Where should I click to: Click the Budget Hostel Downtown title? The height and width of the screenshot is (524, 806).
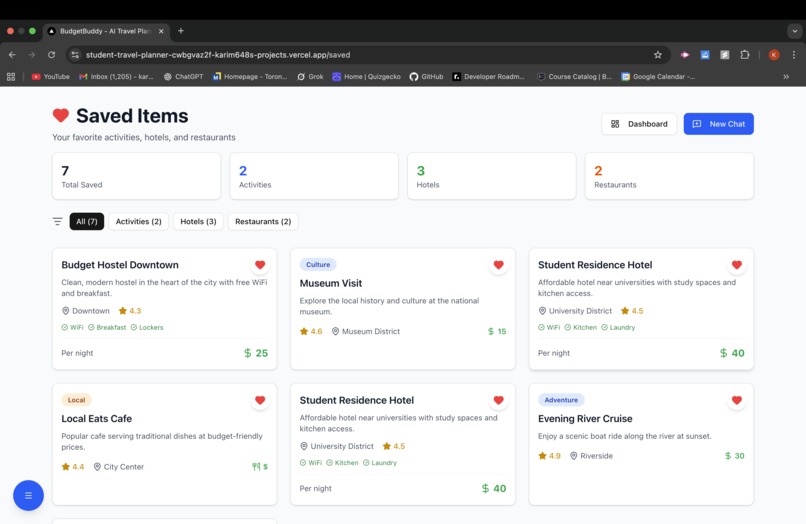[120, 265]
